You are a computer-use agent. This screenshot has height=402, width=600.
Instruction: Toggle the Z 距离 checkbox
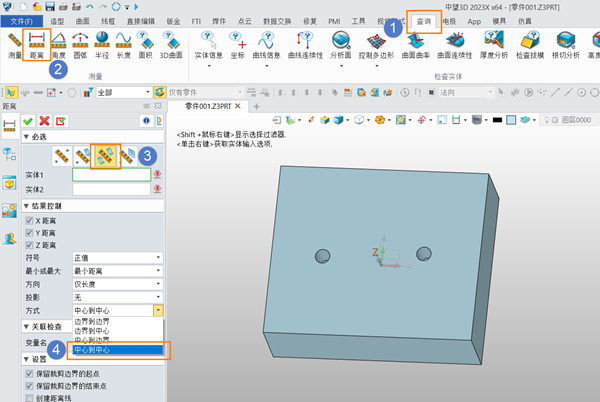[x=29, y=245]
